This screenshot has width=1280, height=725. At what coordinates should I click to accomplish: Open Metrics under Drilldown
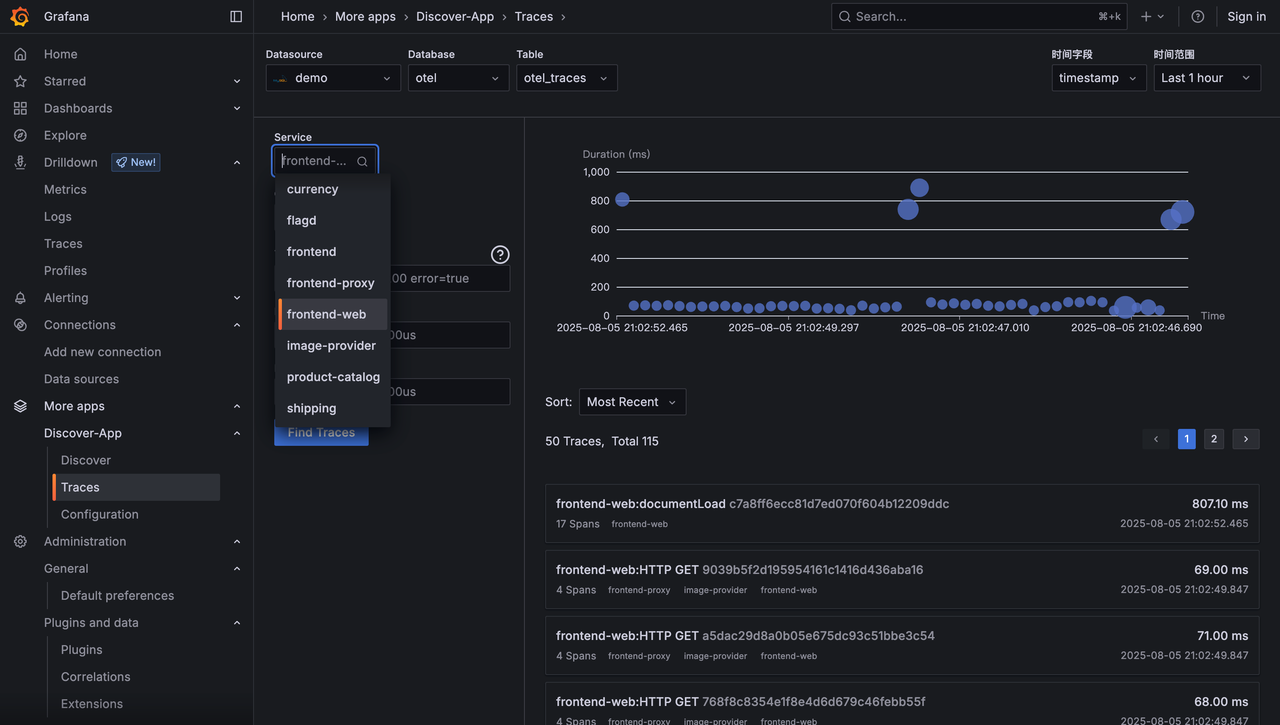(x=65, y=189)
